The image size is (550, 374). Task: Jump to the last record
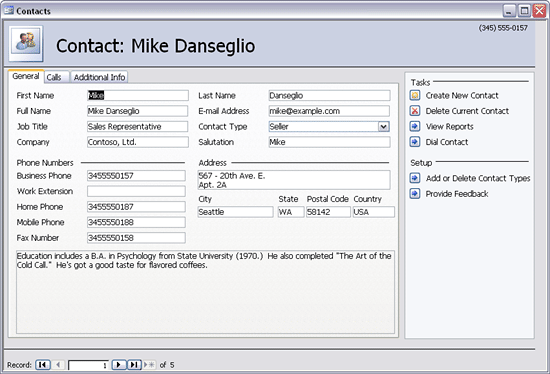click(134, 365)
